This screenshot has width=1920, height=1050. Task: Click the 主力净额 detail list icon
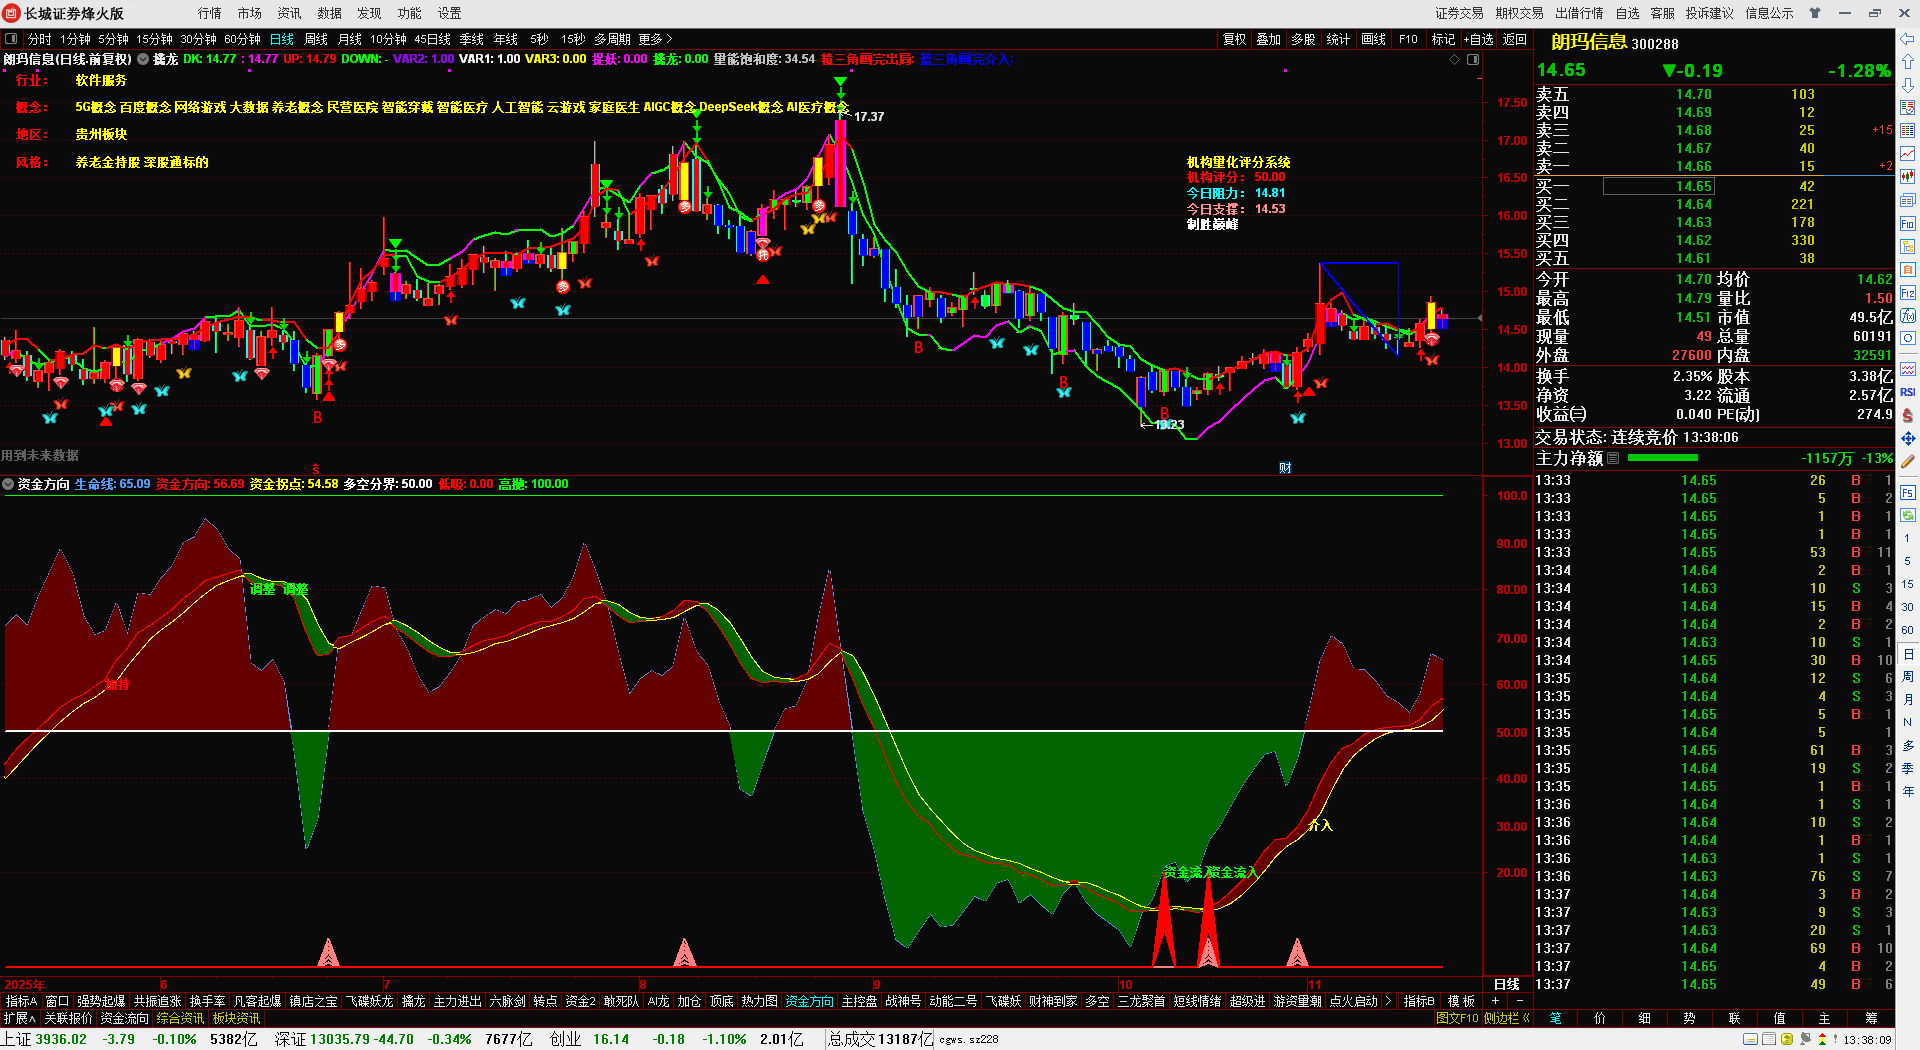point(1613,458)
